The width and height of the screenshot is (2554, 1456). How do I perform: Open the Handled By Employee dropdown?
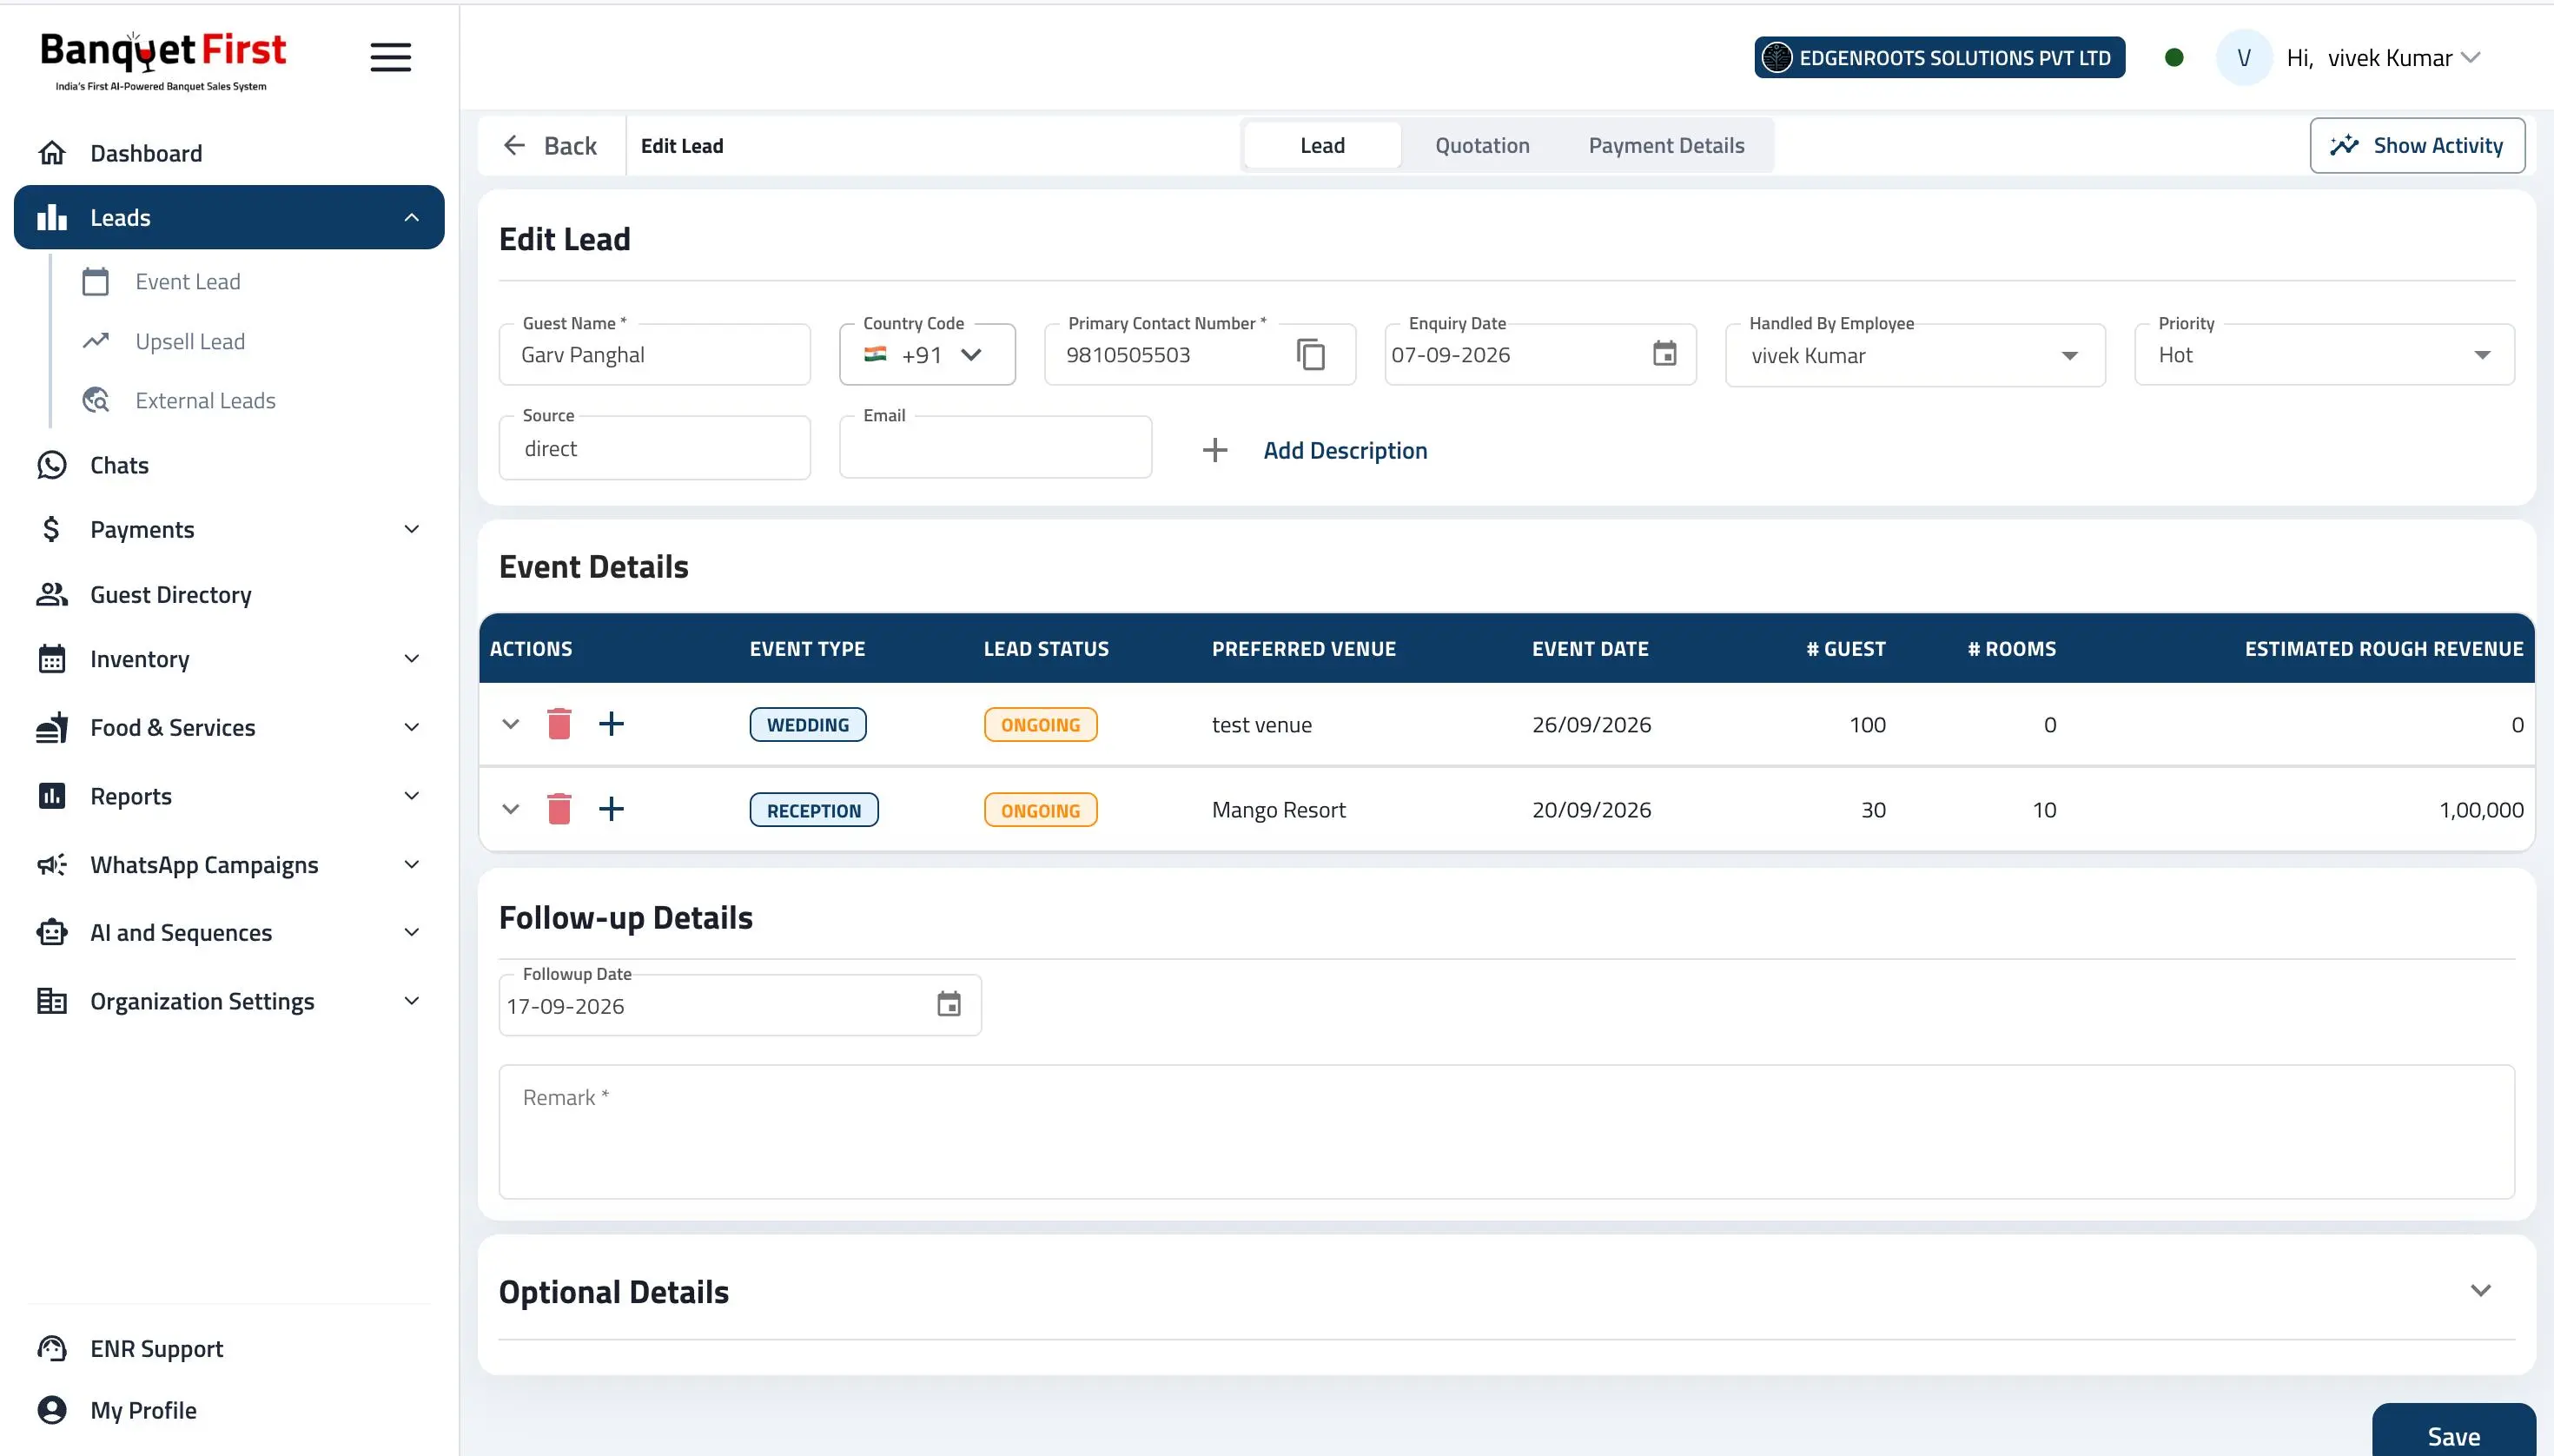(x=1915, y=355)
